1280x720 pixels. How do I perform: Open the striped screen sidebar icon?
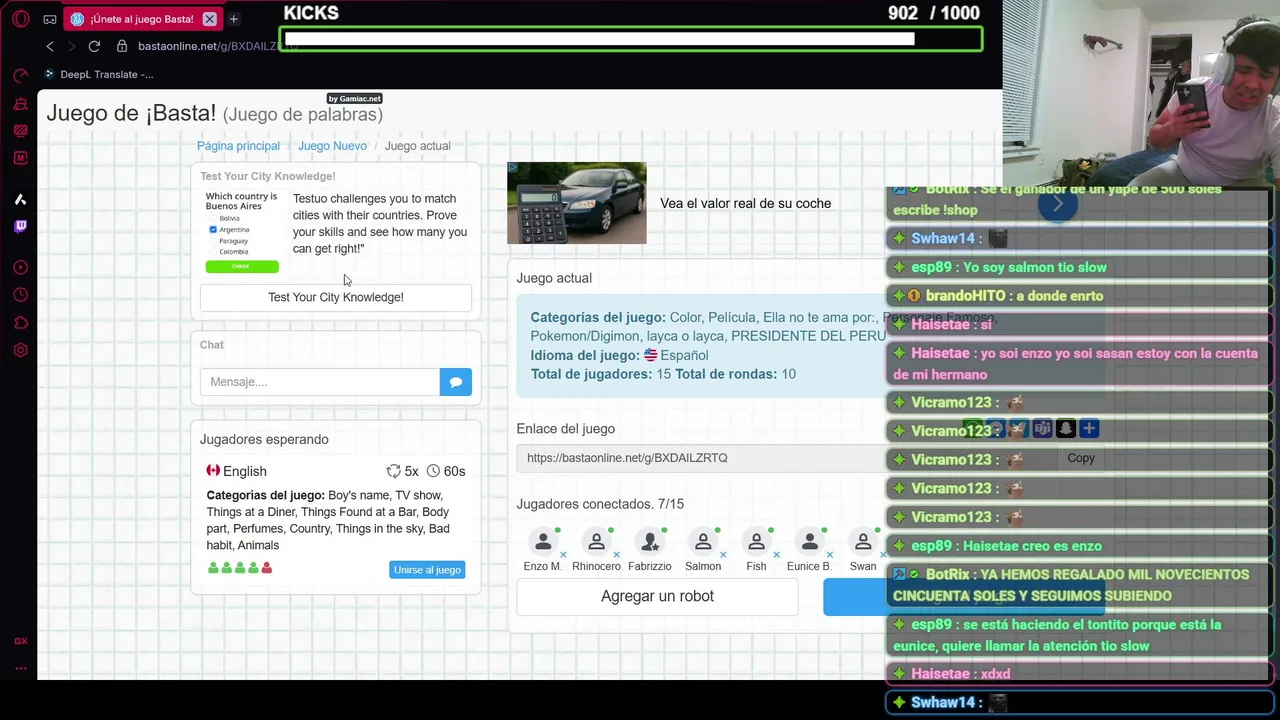click(x=20, y=130)
